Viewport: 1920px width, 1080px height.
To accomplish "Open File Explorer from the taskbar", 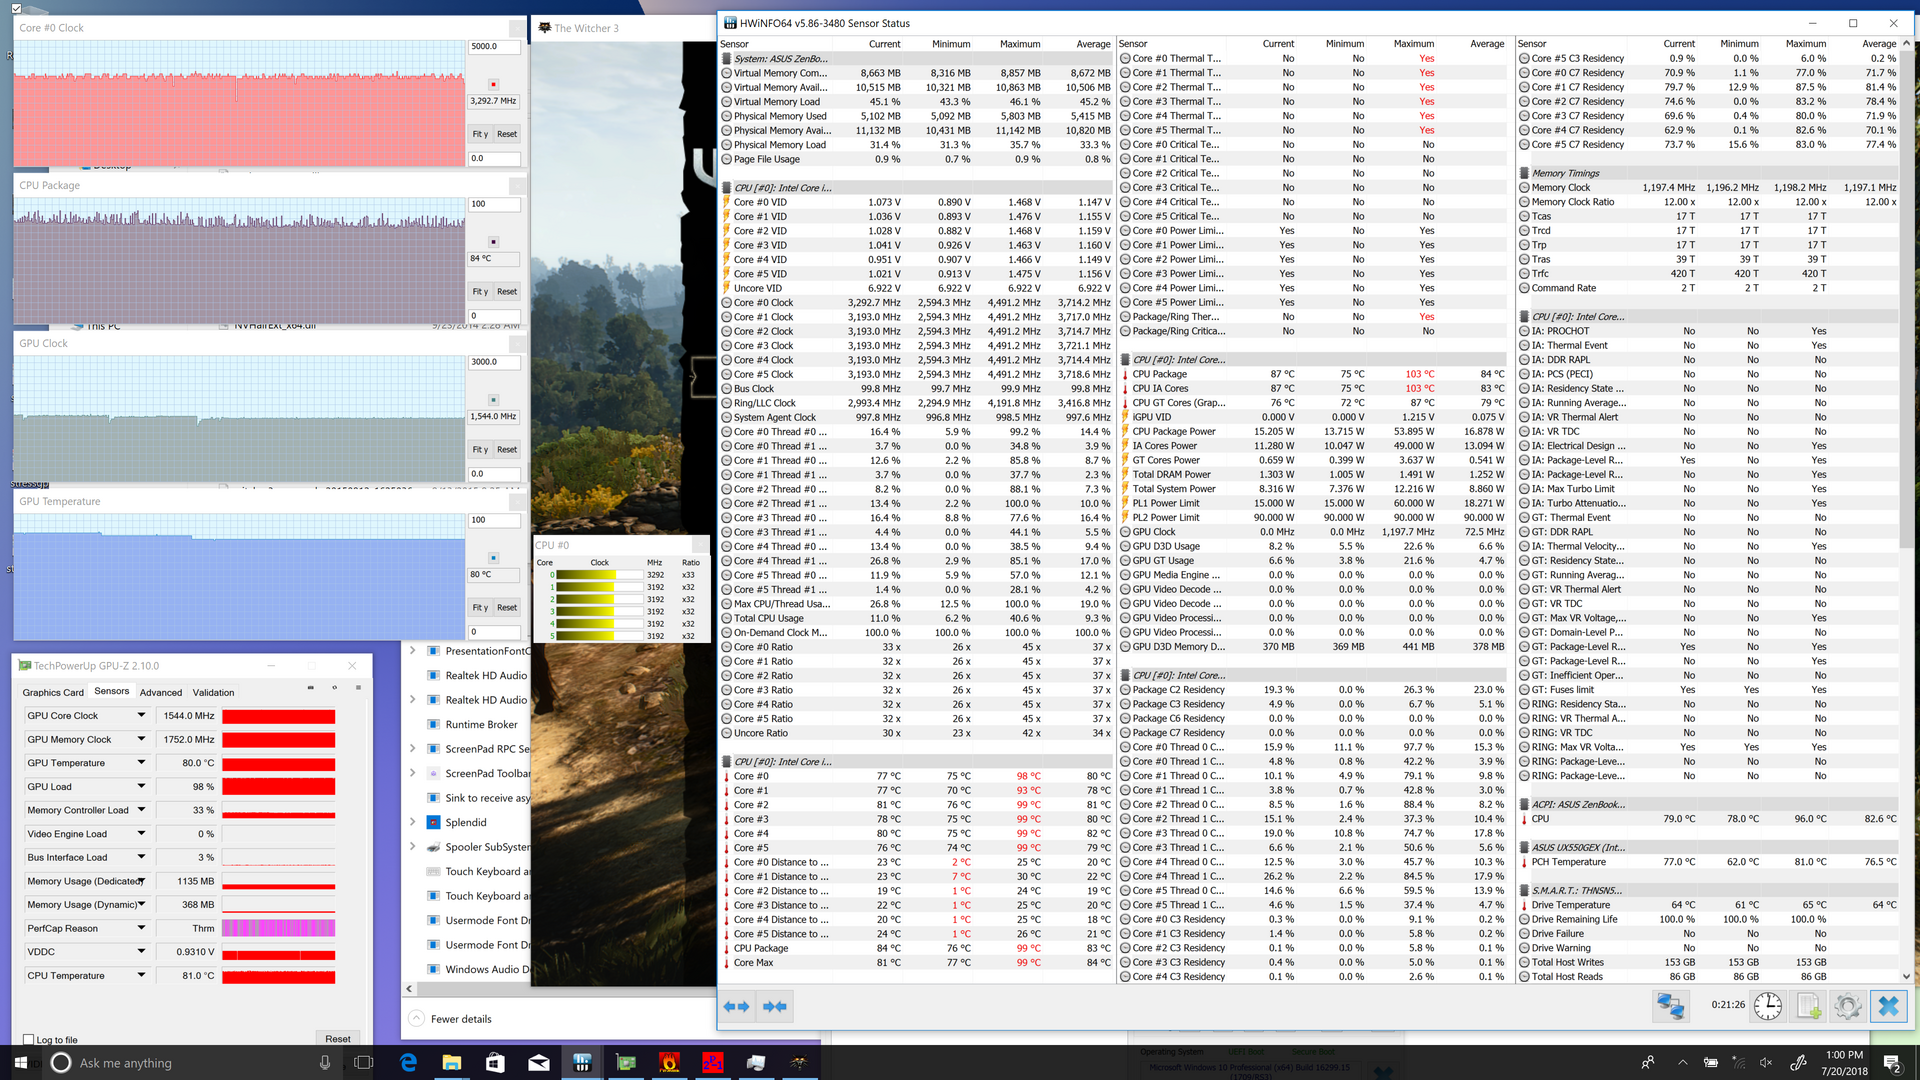I will point(451,1062).
